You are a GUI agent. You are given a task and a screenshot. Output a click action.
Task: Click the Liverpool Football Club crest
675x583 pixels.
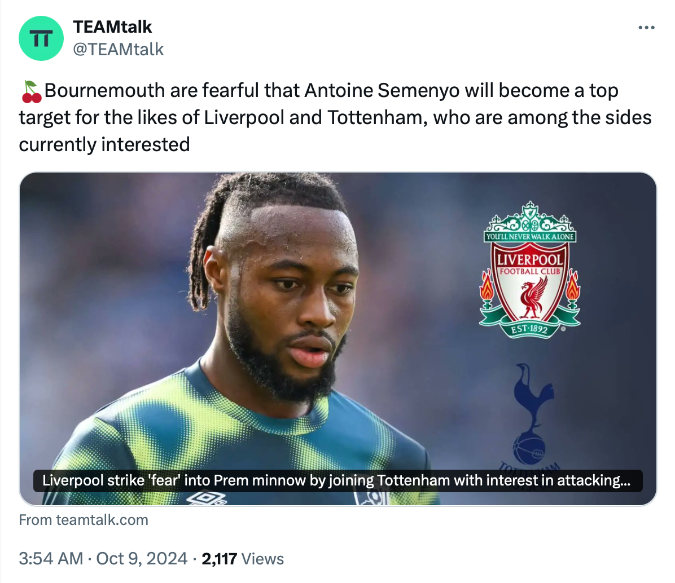[x=530, y=268]
